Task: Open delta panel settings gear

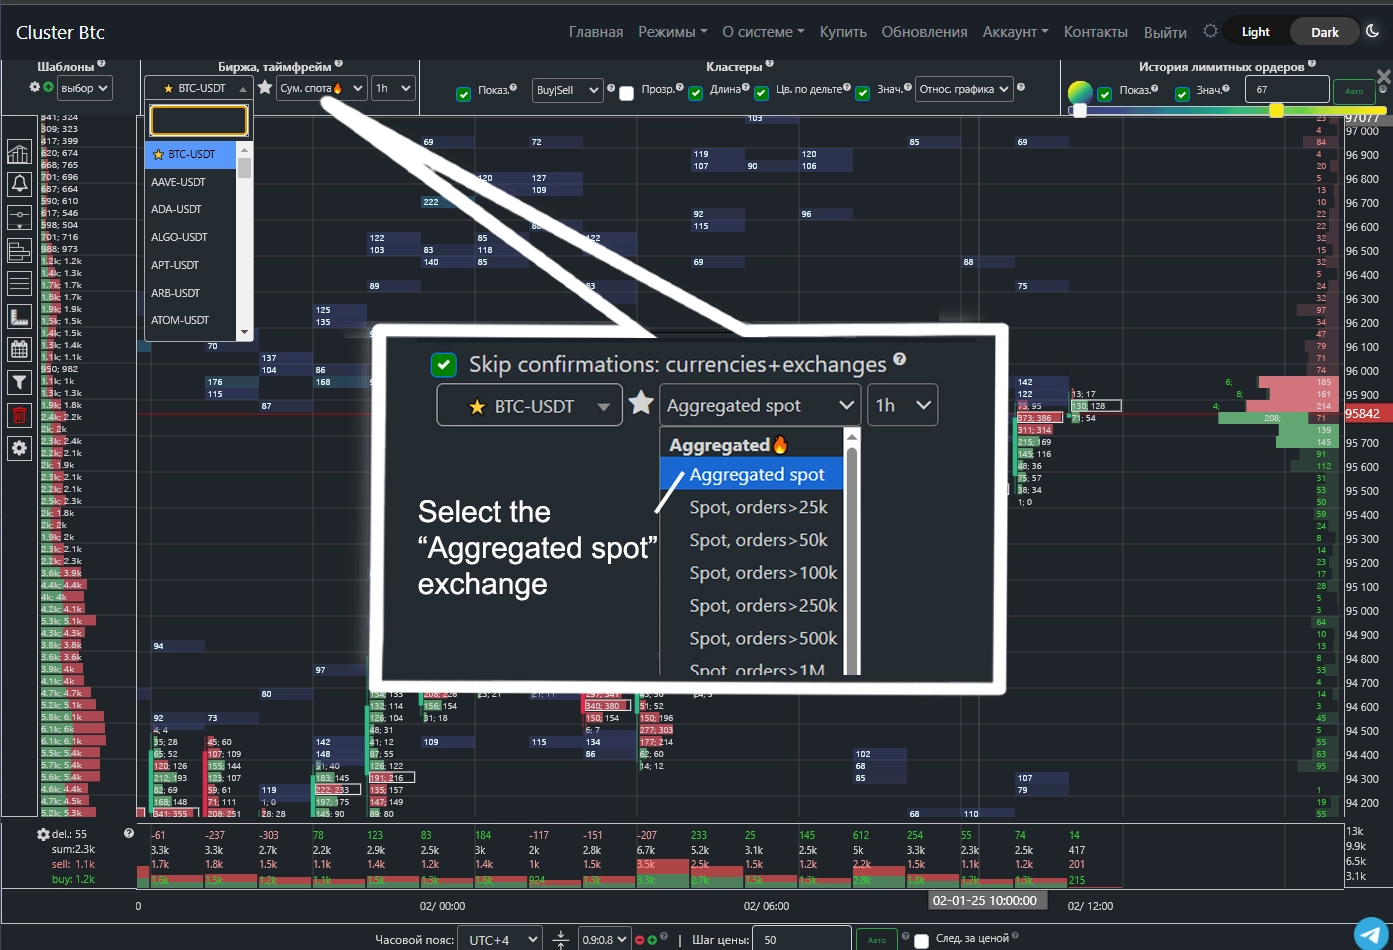Action: [x=43, y=834]
